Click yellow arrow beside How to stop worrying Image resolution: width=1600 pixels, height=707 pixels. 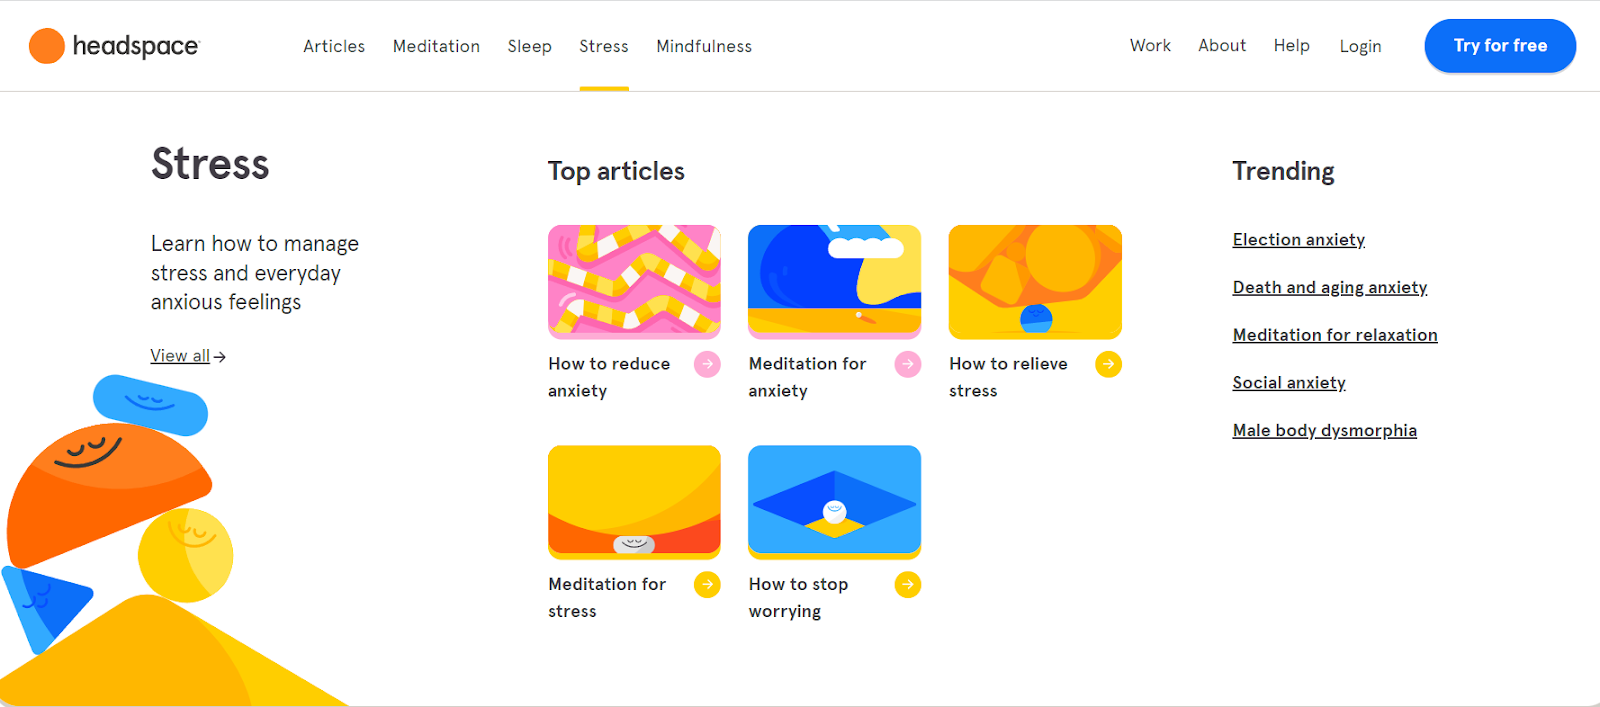coord(908,584)
